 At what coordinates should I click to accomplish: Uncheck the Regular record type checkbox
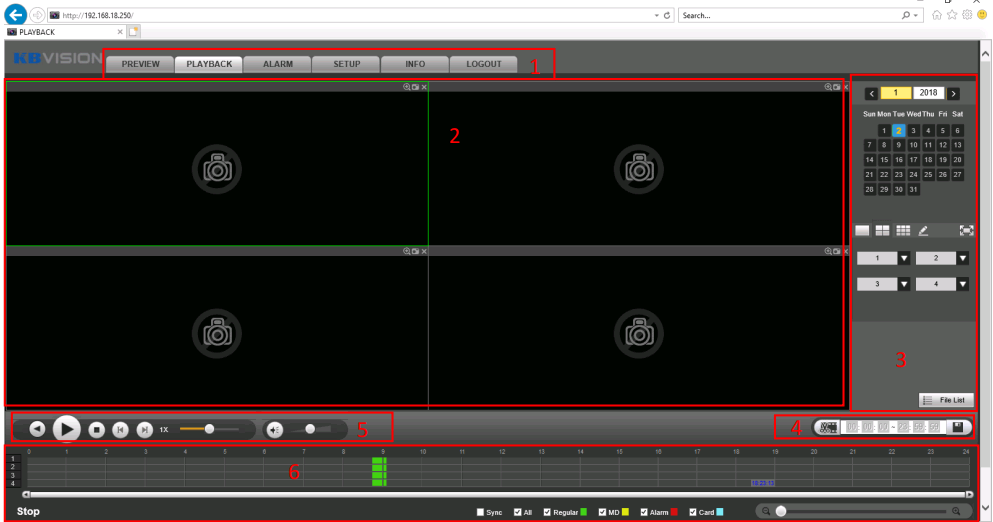[x=547, y=512]
